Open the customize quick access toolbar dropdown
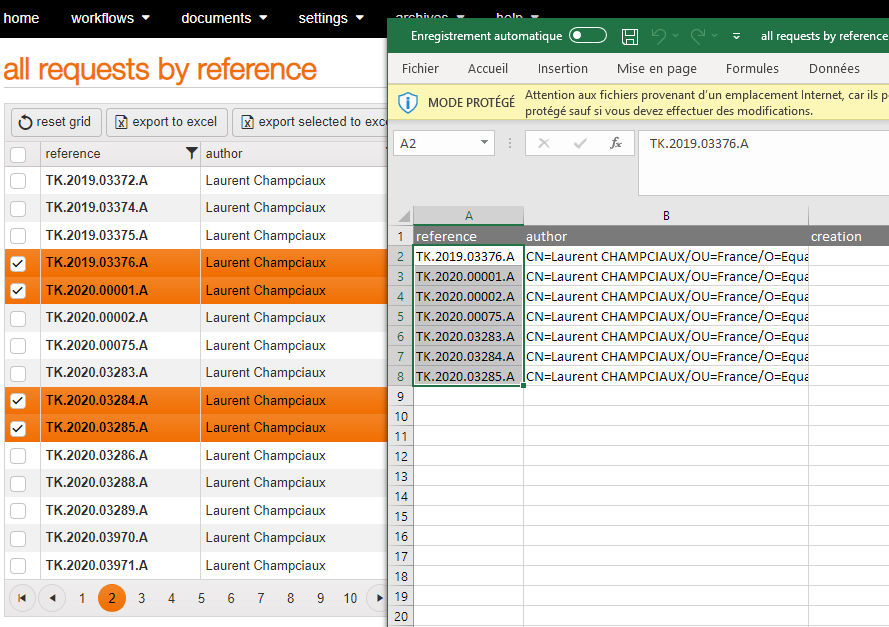889x627 pixels. pyautogui.click(x=737, y=36)
